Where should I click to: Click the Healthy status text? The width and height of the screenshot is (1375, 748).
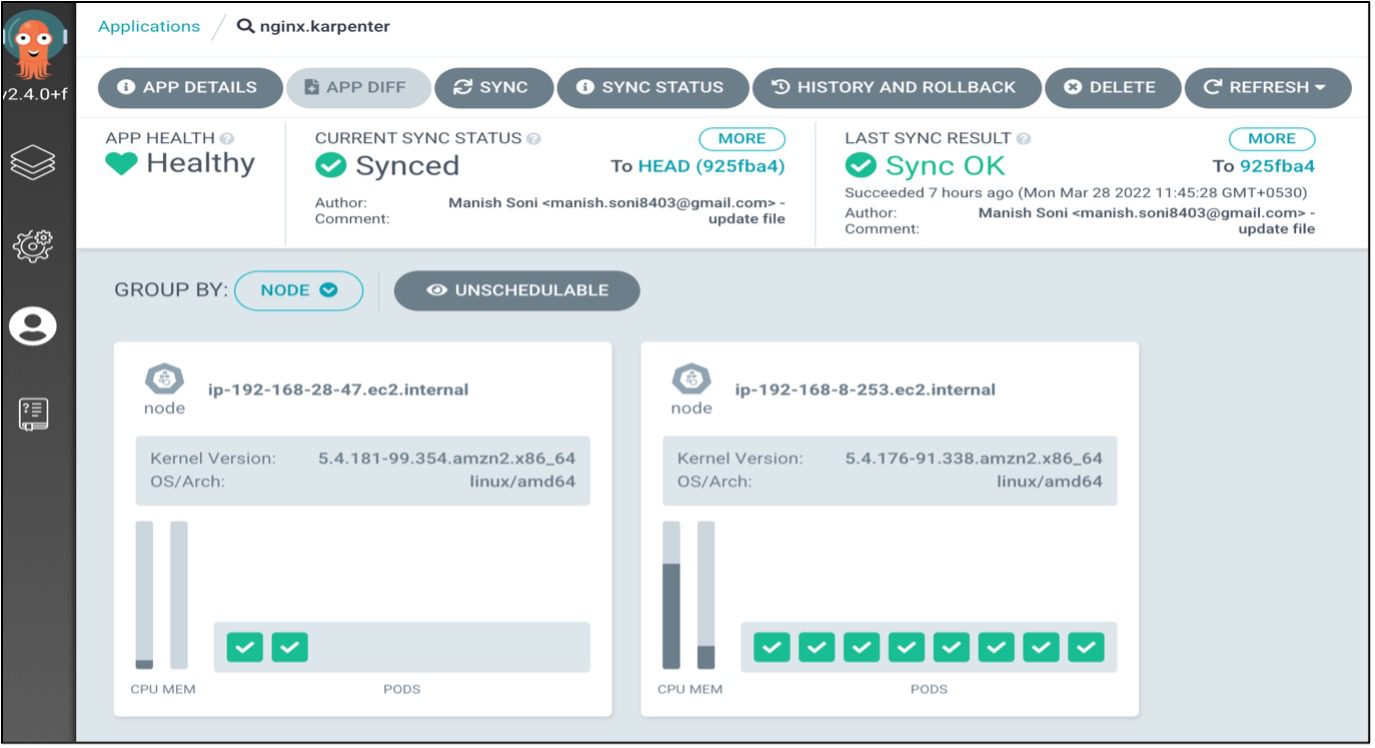[200, 163]
